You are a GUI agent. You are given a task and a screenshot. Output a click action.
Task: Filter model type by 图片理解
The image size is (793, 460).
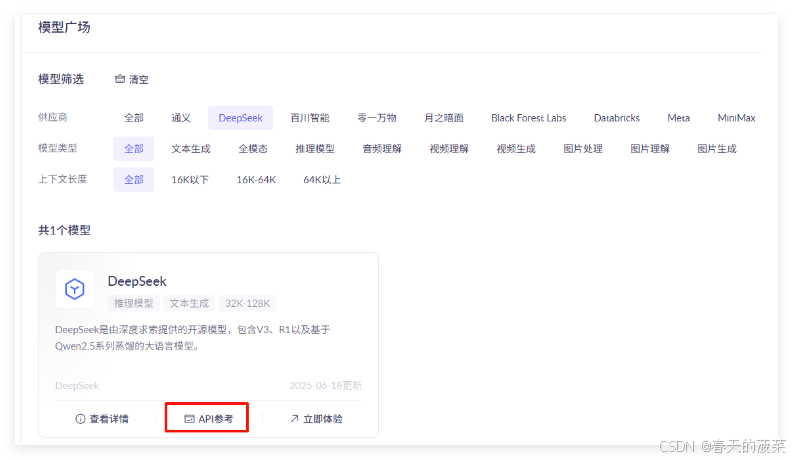click(650, 149)
